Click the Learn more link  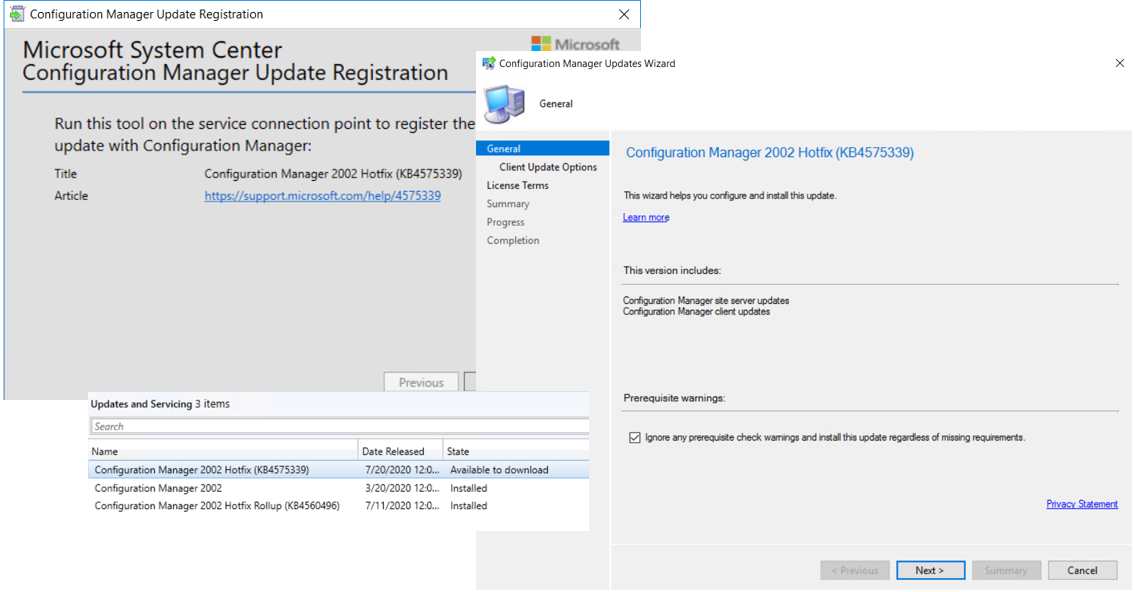pyautogui.click(x=645, y=216)
